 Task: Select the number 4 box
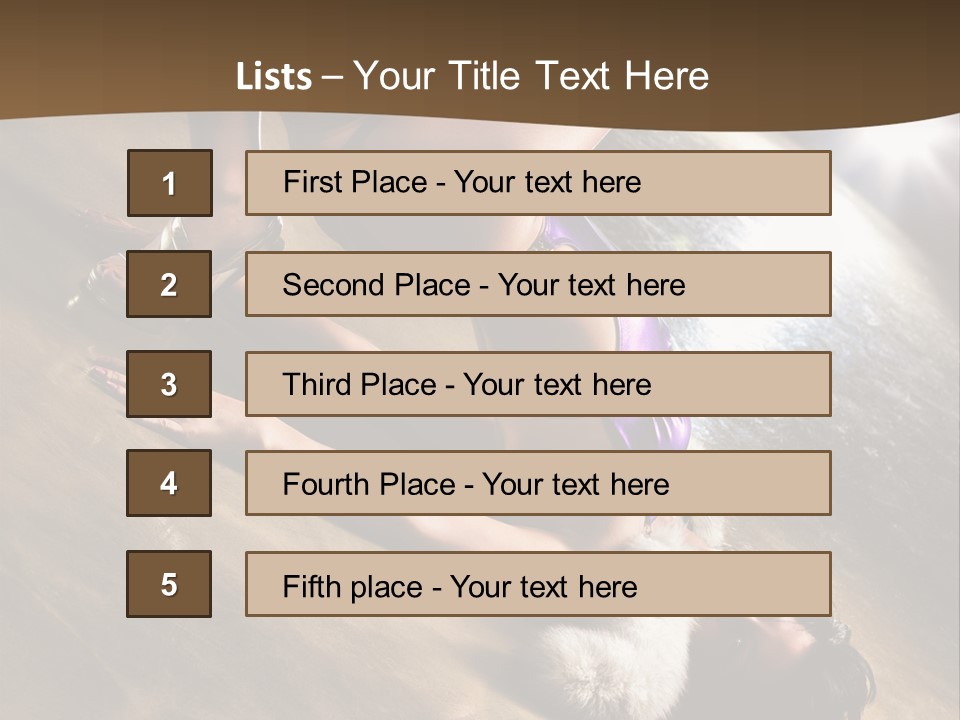click(169, 483)
